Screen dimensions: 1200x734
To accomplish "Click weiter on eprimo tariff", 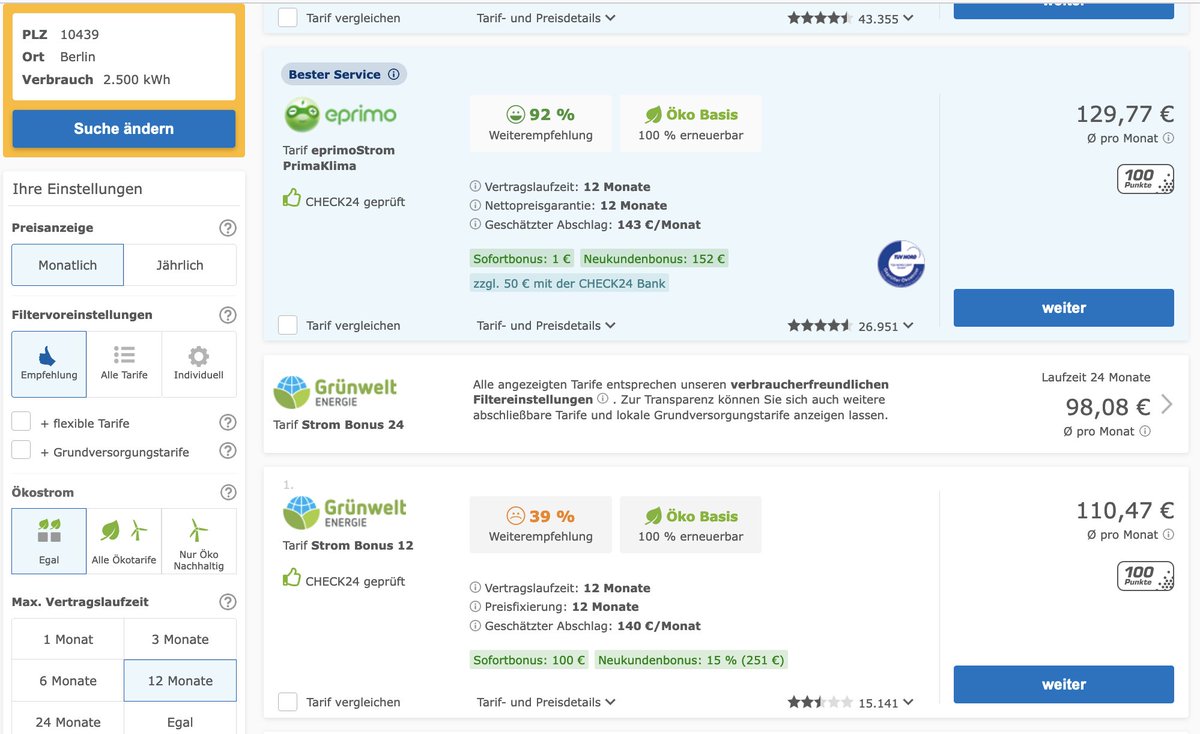I will coord(1064,308).
